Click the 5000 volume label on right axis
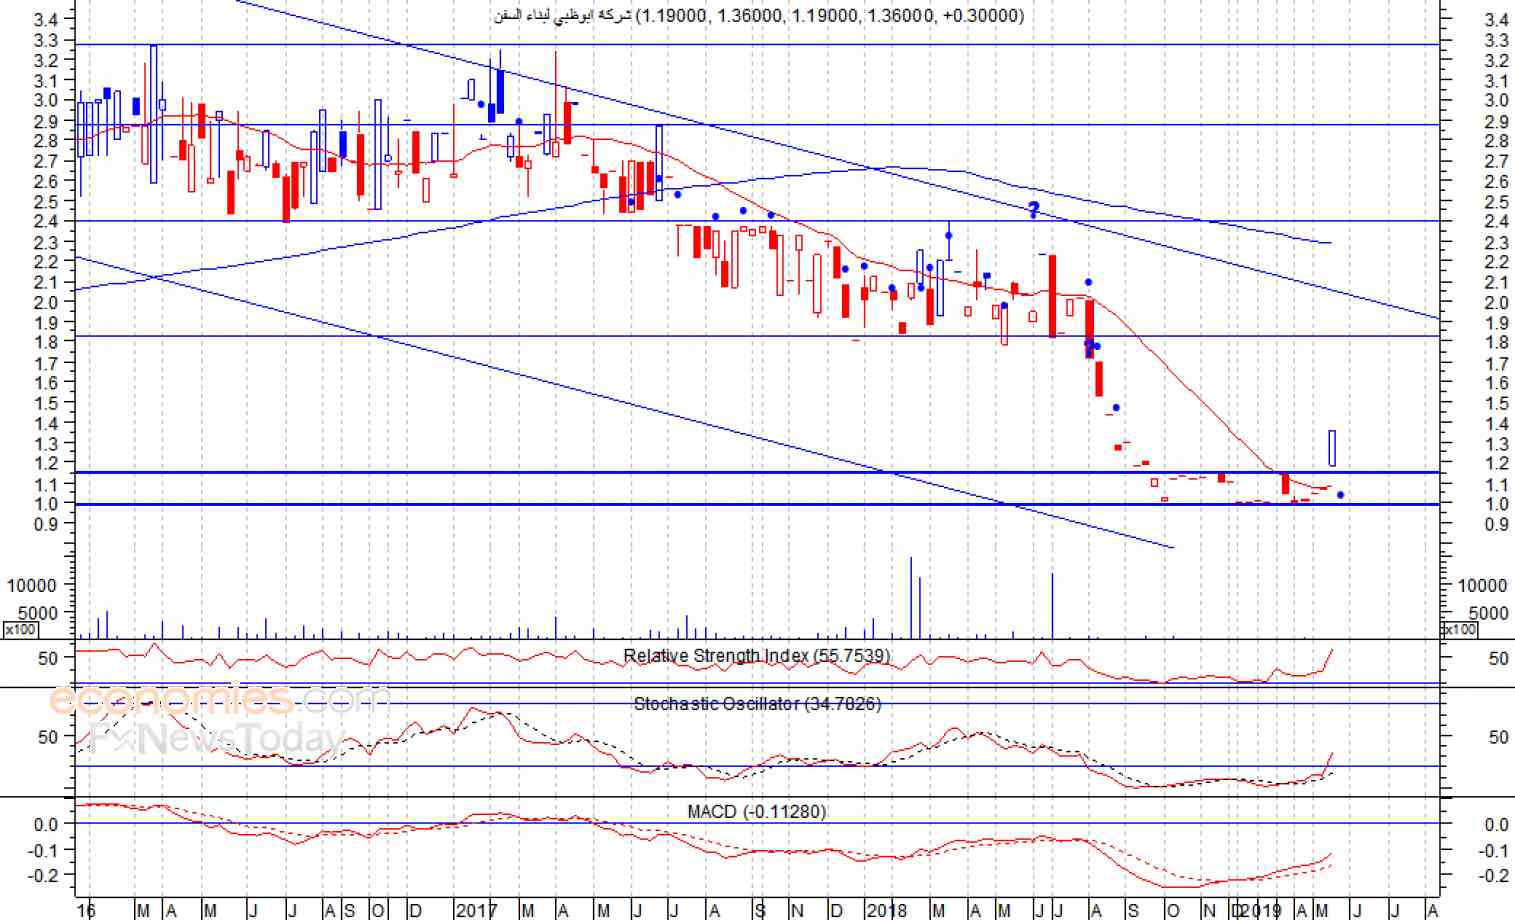Screen dimensions: 1515x920 [x=1488, y=612]
